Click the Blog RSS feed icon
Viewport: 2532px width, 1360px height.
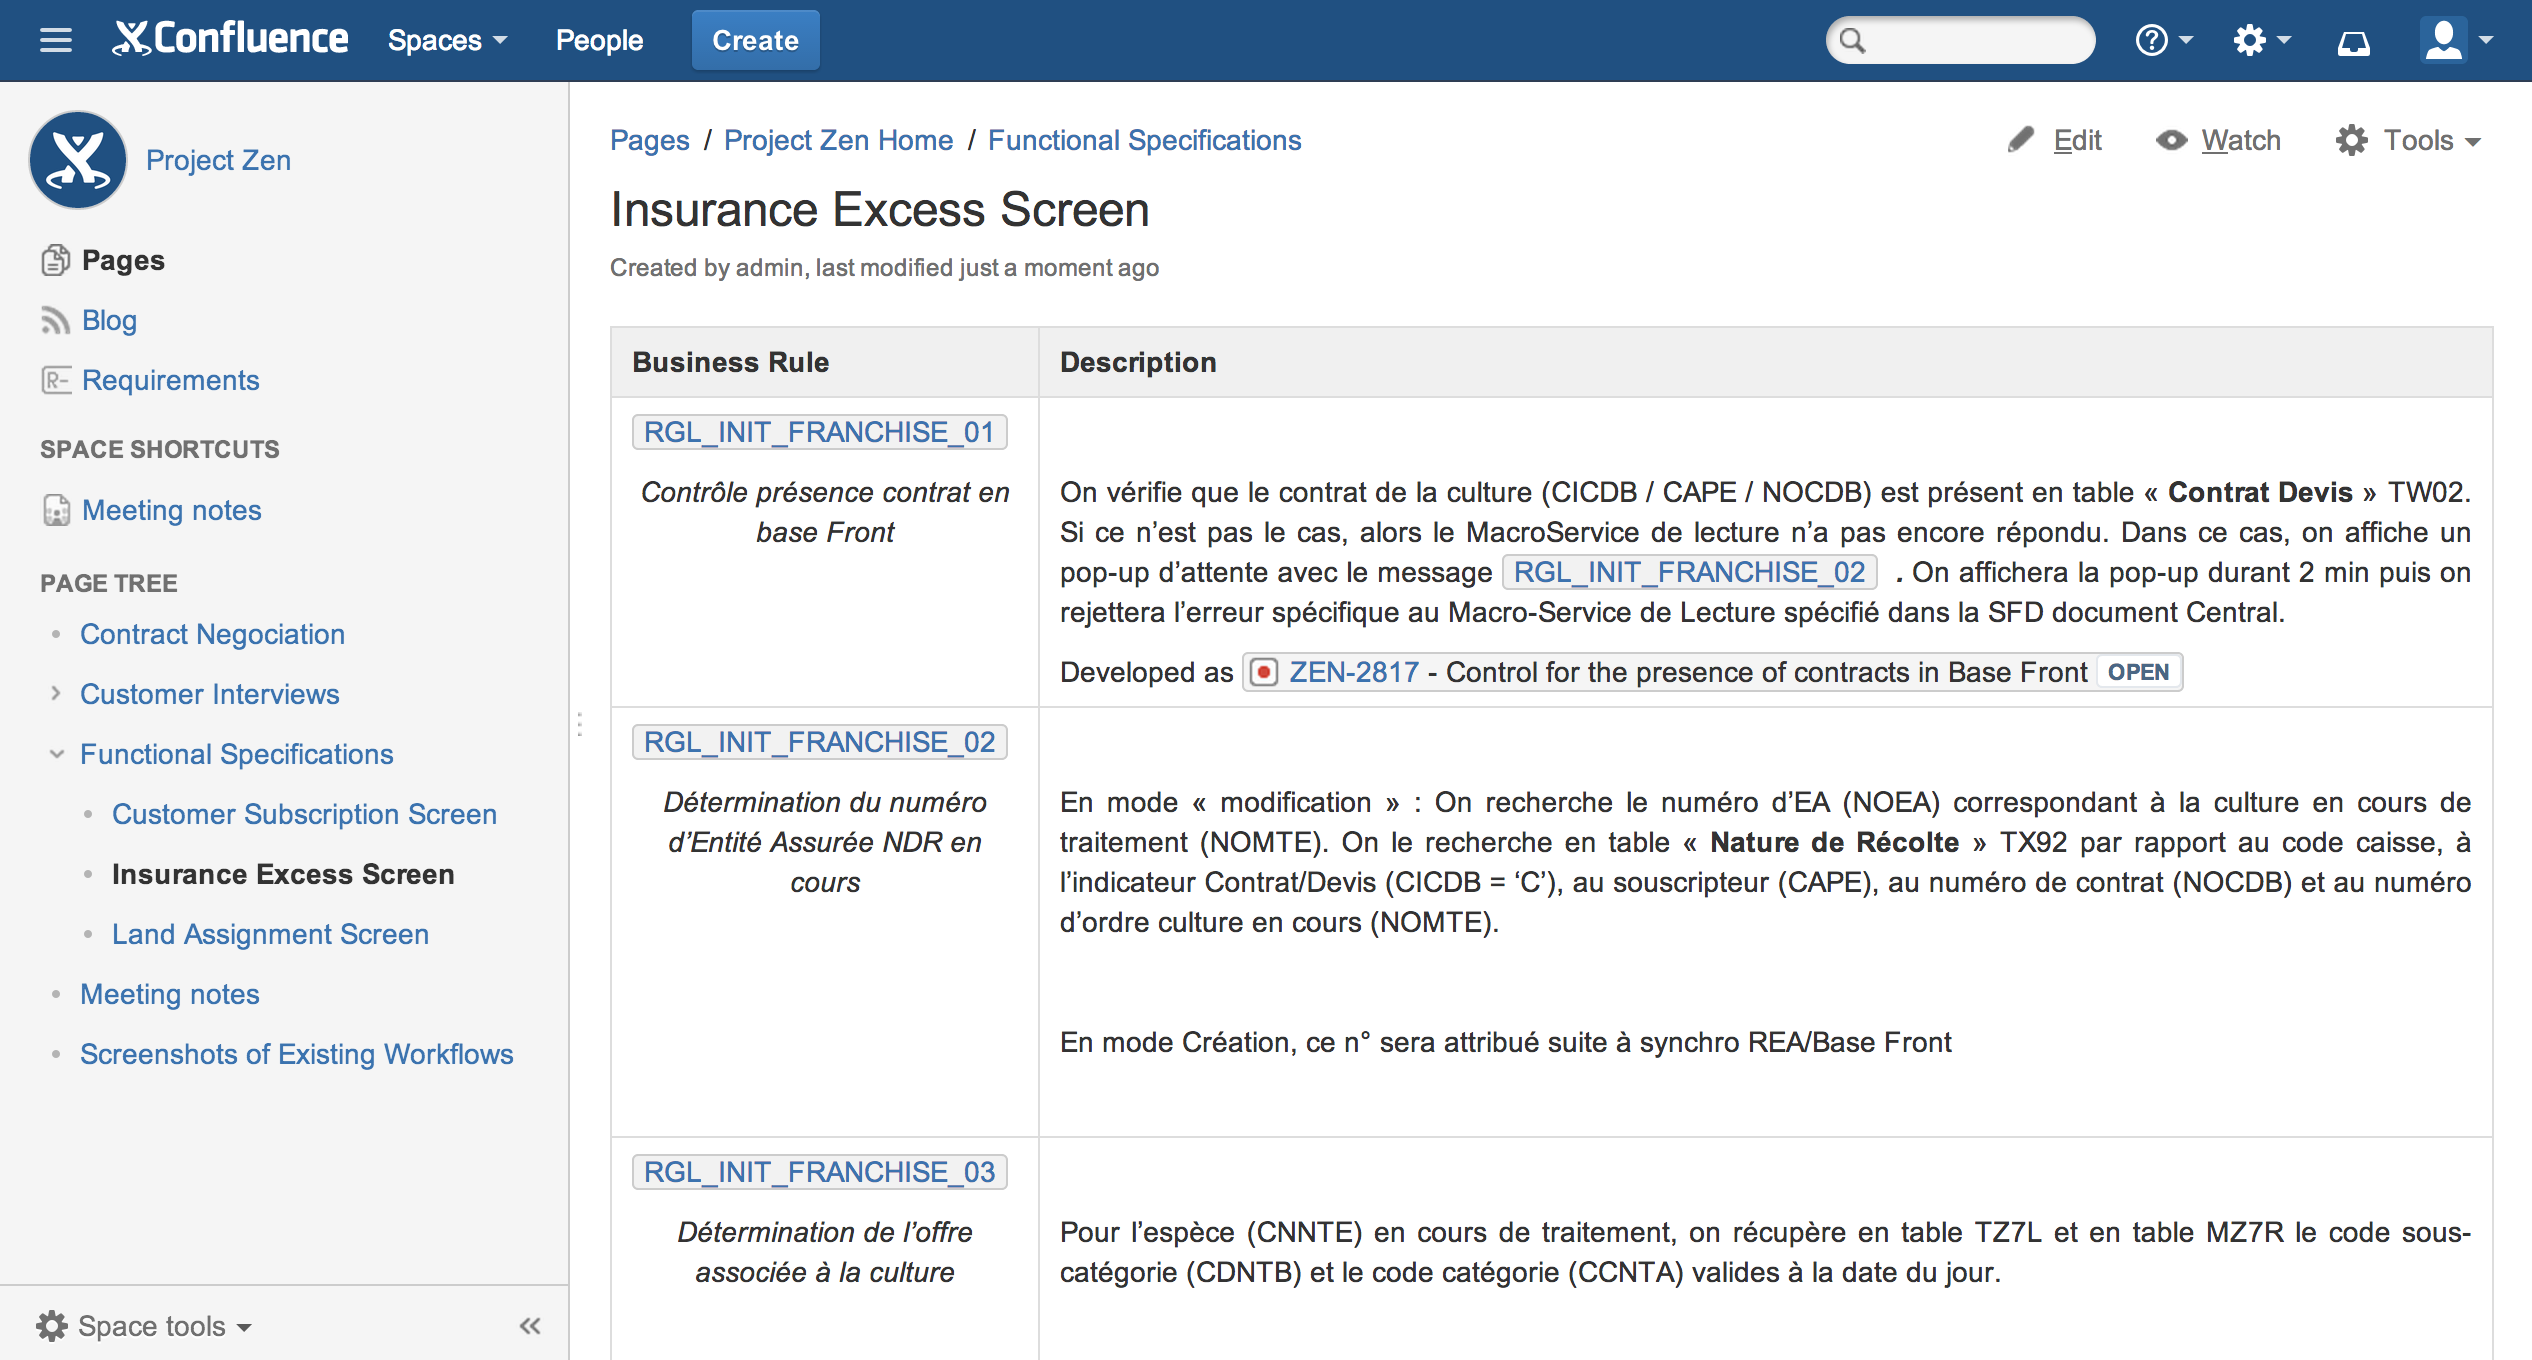click(55, 320)
